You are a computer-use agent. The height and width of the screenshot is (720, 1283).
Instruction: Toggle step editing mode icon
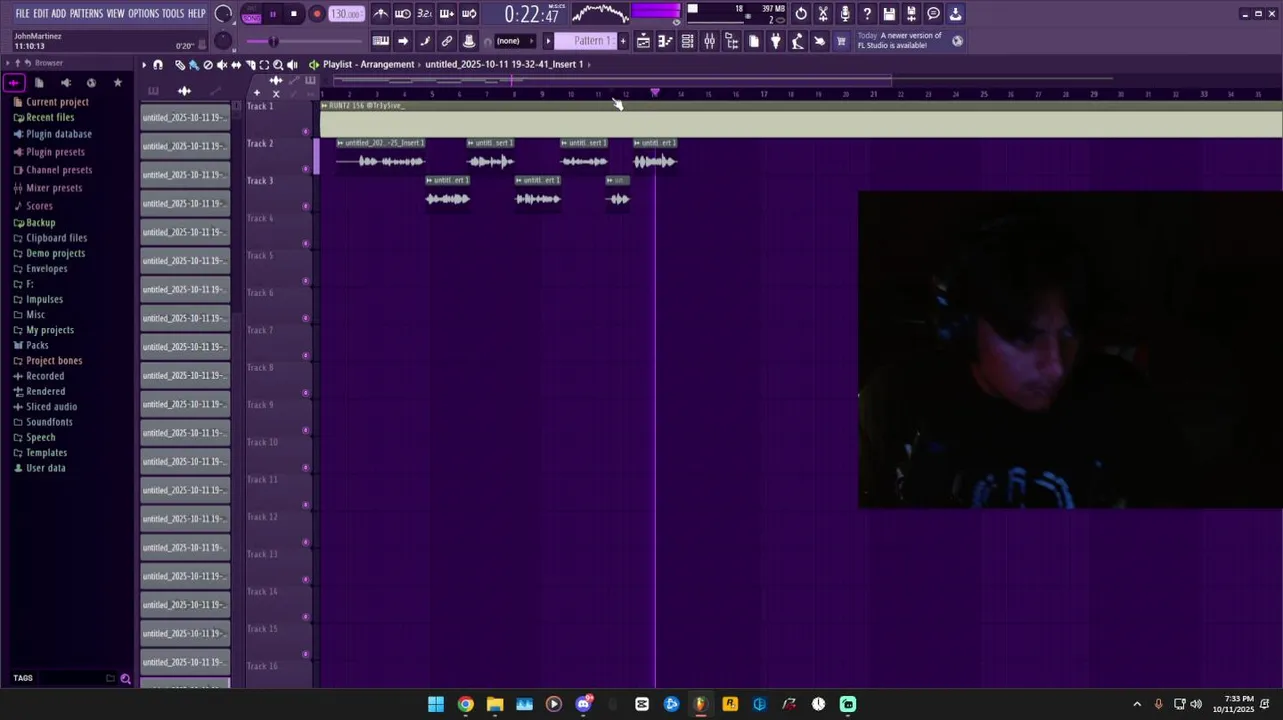tap(425, 41)
